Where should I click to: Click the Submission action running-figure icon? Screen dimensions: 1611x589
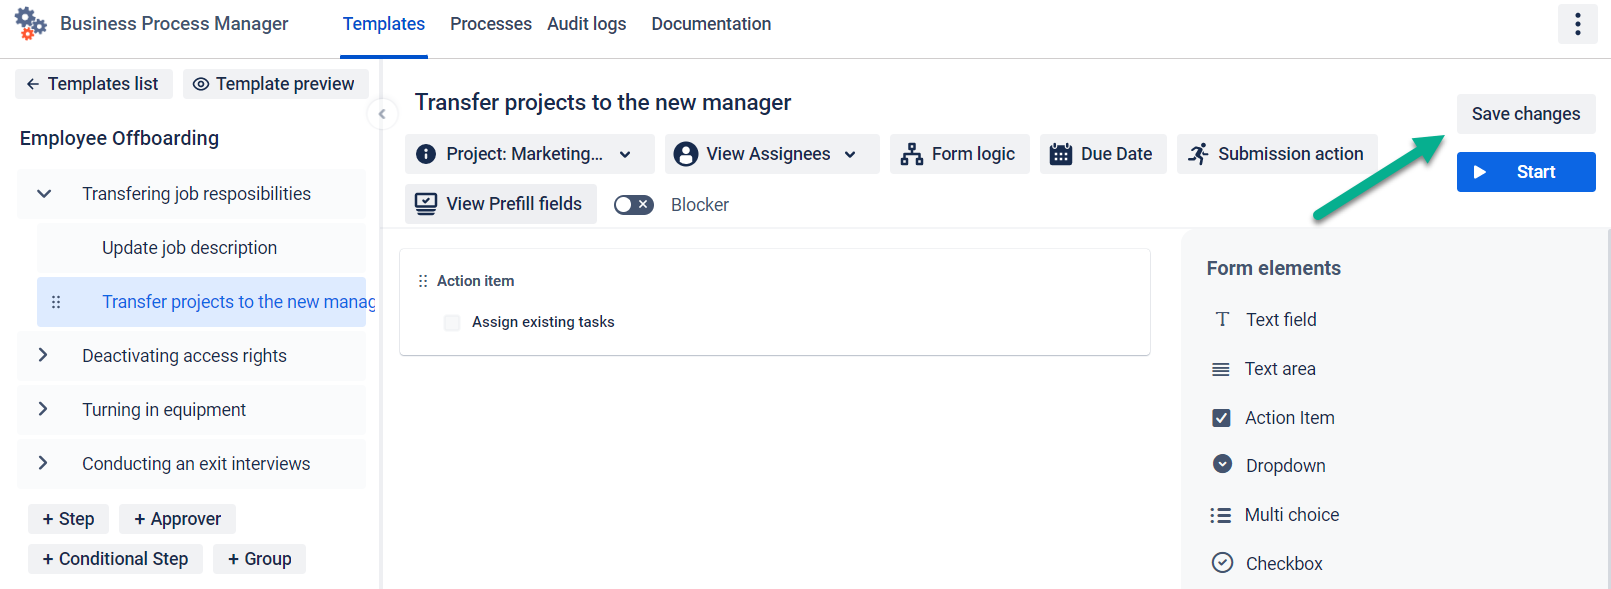(1198, 154)
